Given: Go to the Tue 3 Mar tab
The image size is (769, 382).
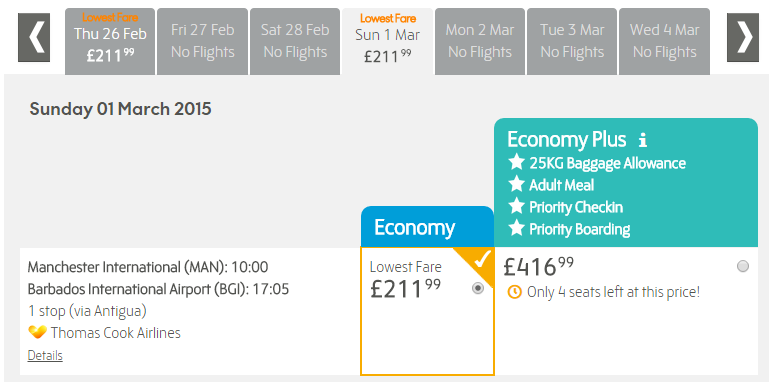Looking at the screenshot, I should [x=572, y=42].
